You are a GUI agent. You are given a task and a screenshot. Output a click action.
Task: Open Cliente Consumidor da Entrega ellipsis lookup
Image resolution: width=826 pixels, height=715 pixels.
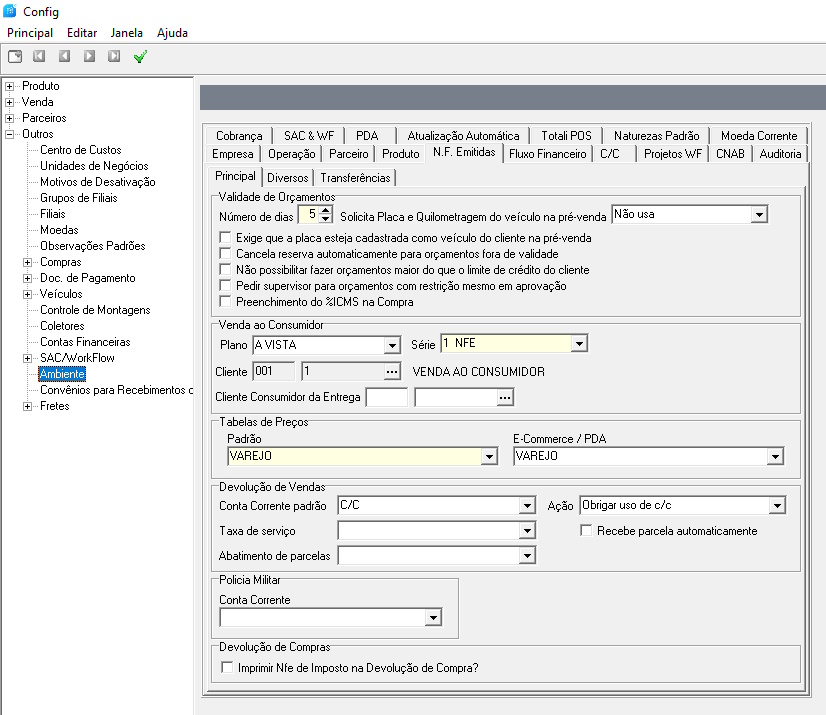[505, 398]
